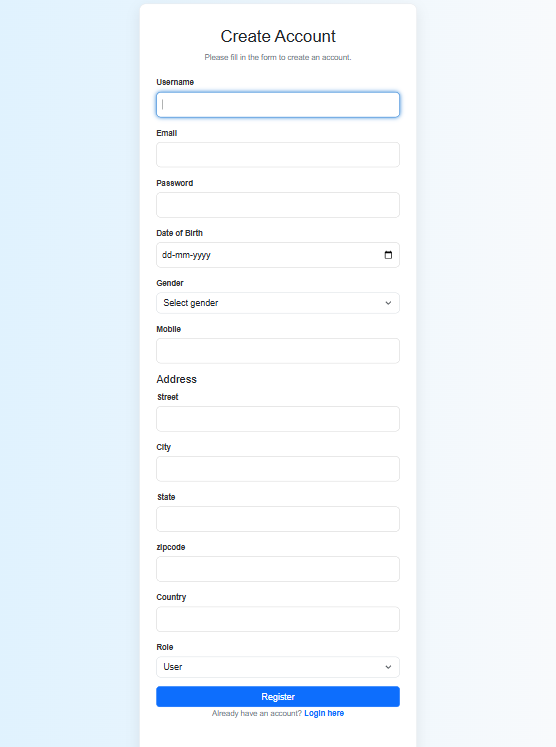
Task: Click the 'Please fill in the form' subtitle
Action: pyautogui.click(x=278, y=57)
